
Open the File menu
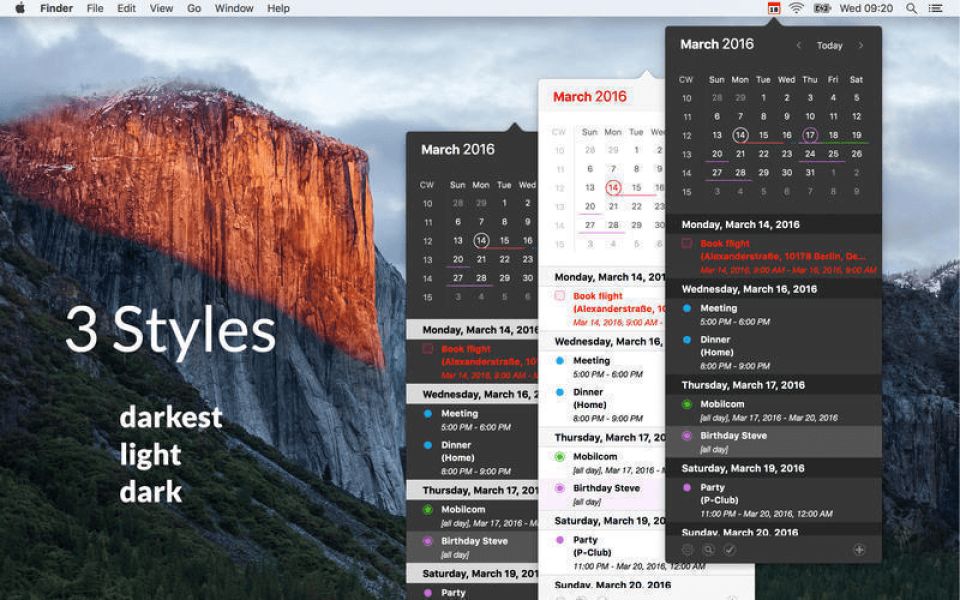pyautogui.click(x=95, y=9)
